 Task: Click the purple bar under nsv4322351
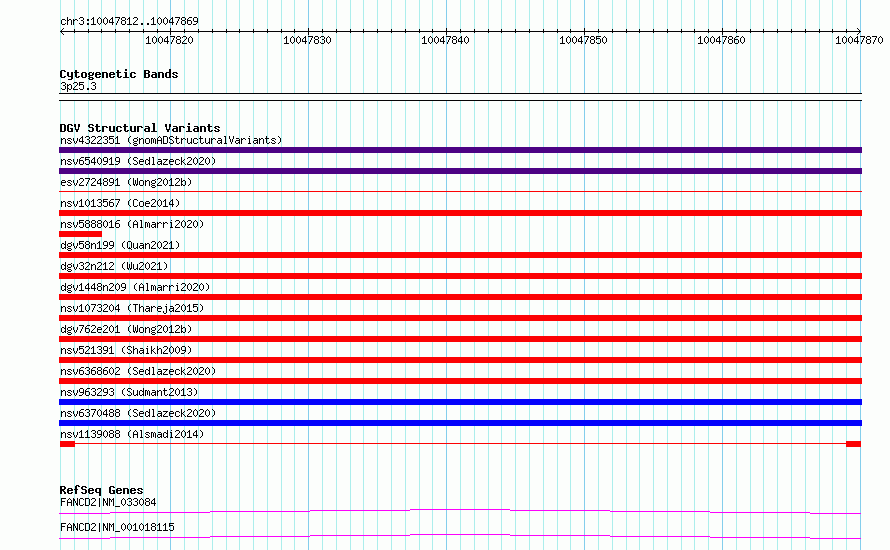click(460, 150)
